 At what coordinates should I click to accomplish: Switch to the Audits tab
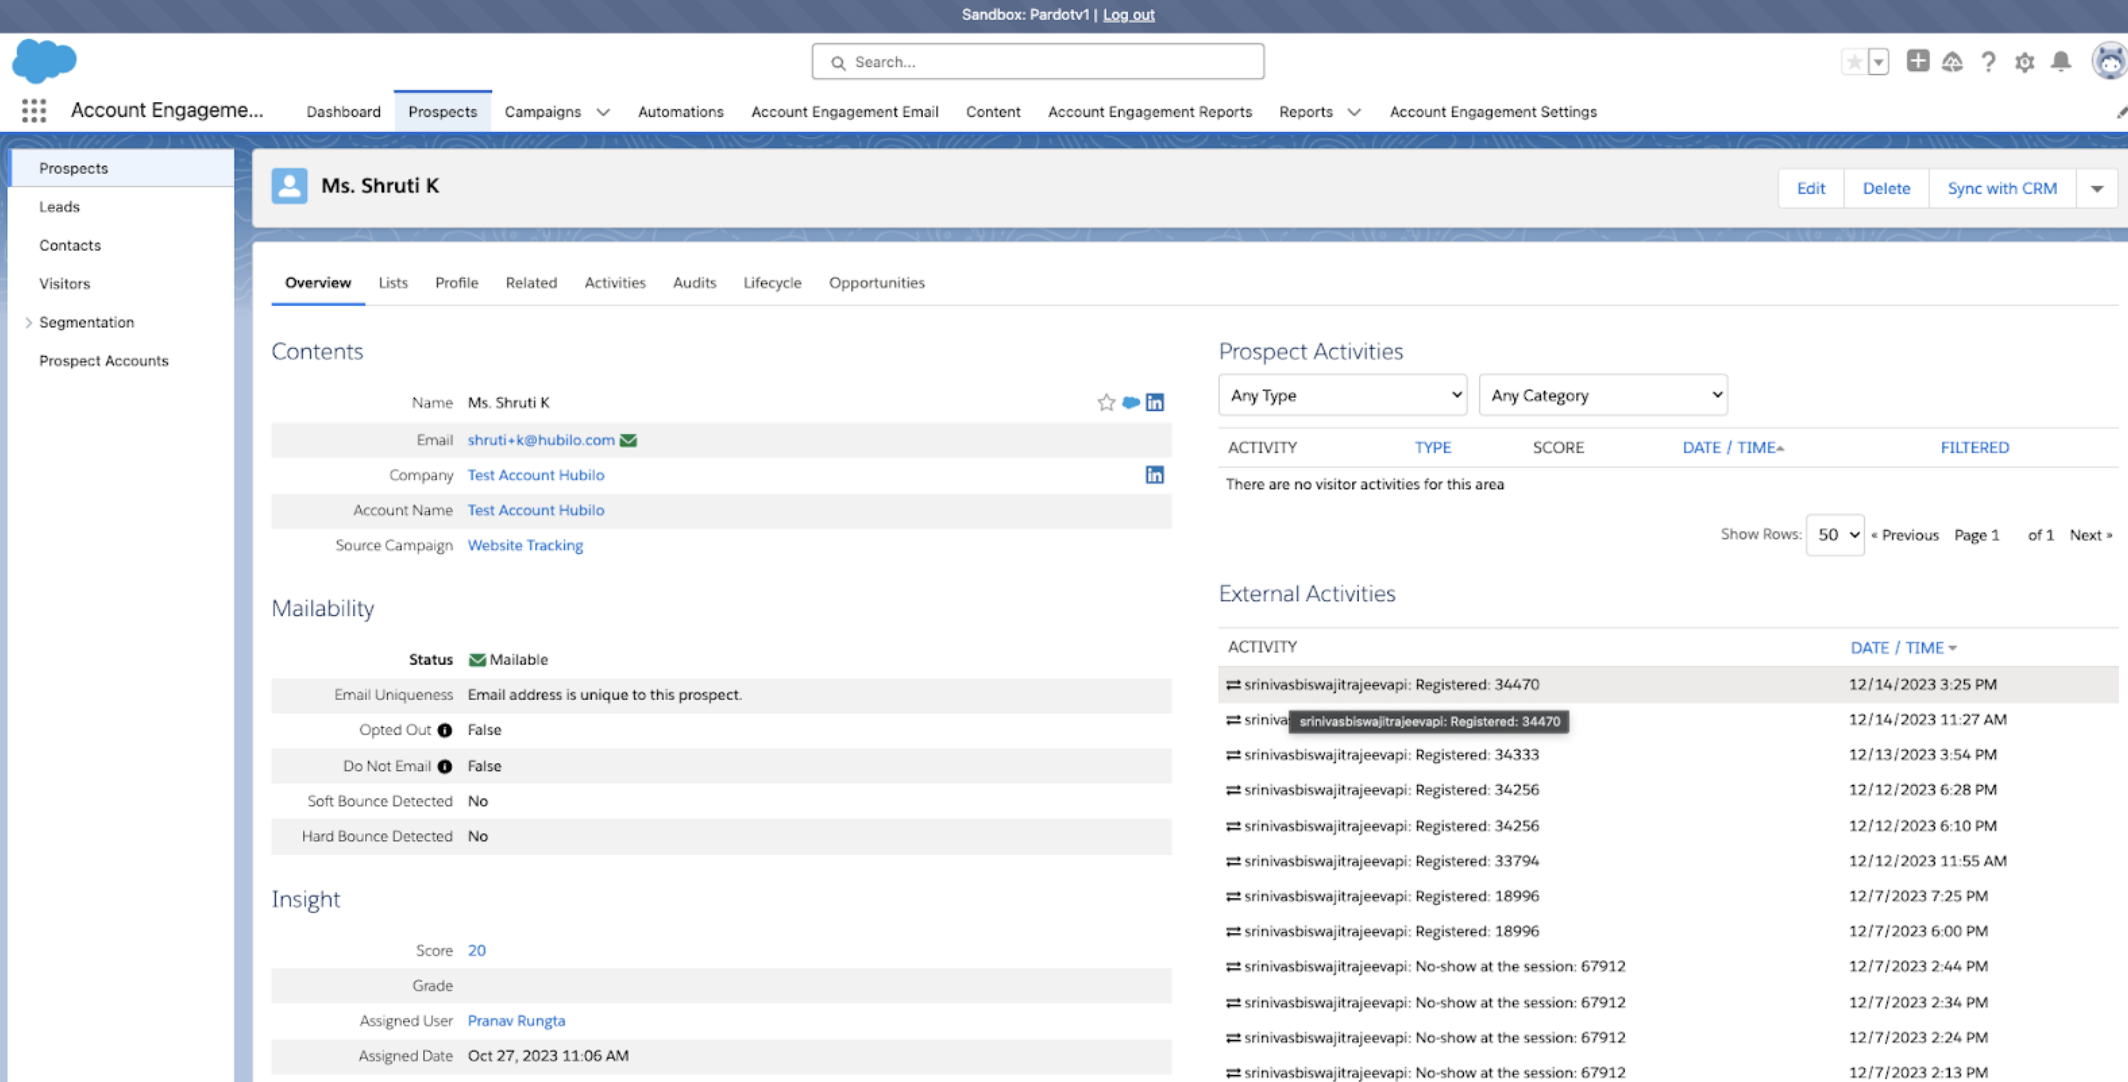point(694,283)
